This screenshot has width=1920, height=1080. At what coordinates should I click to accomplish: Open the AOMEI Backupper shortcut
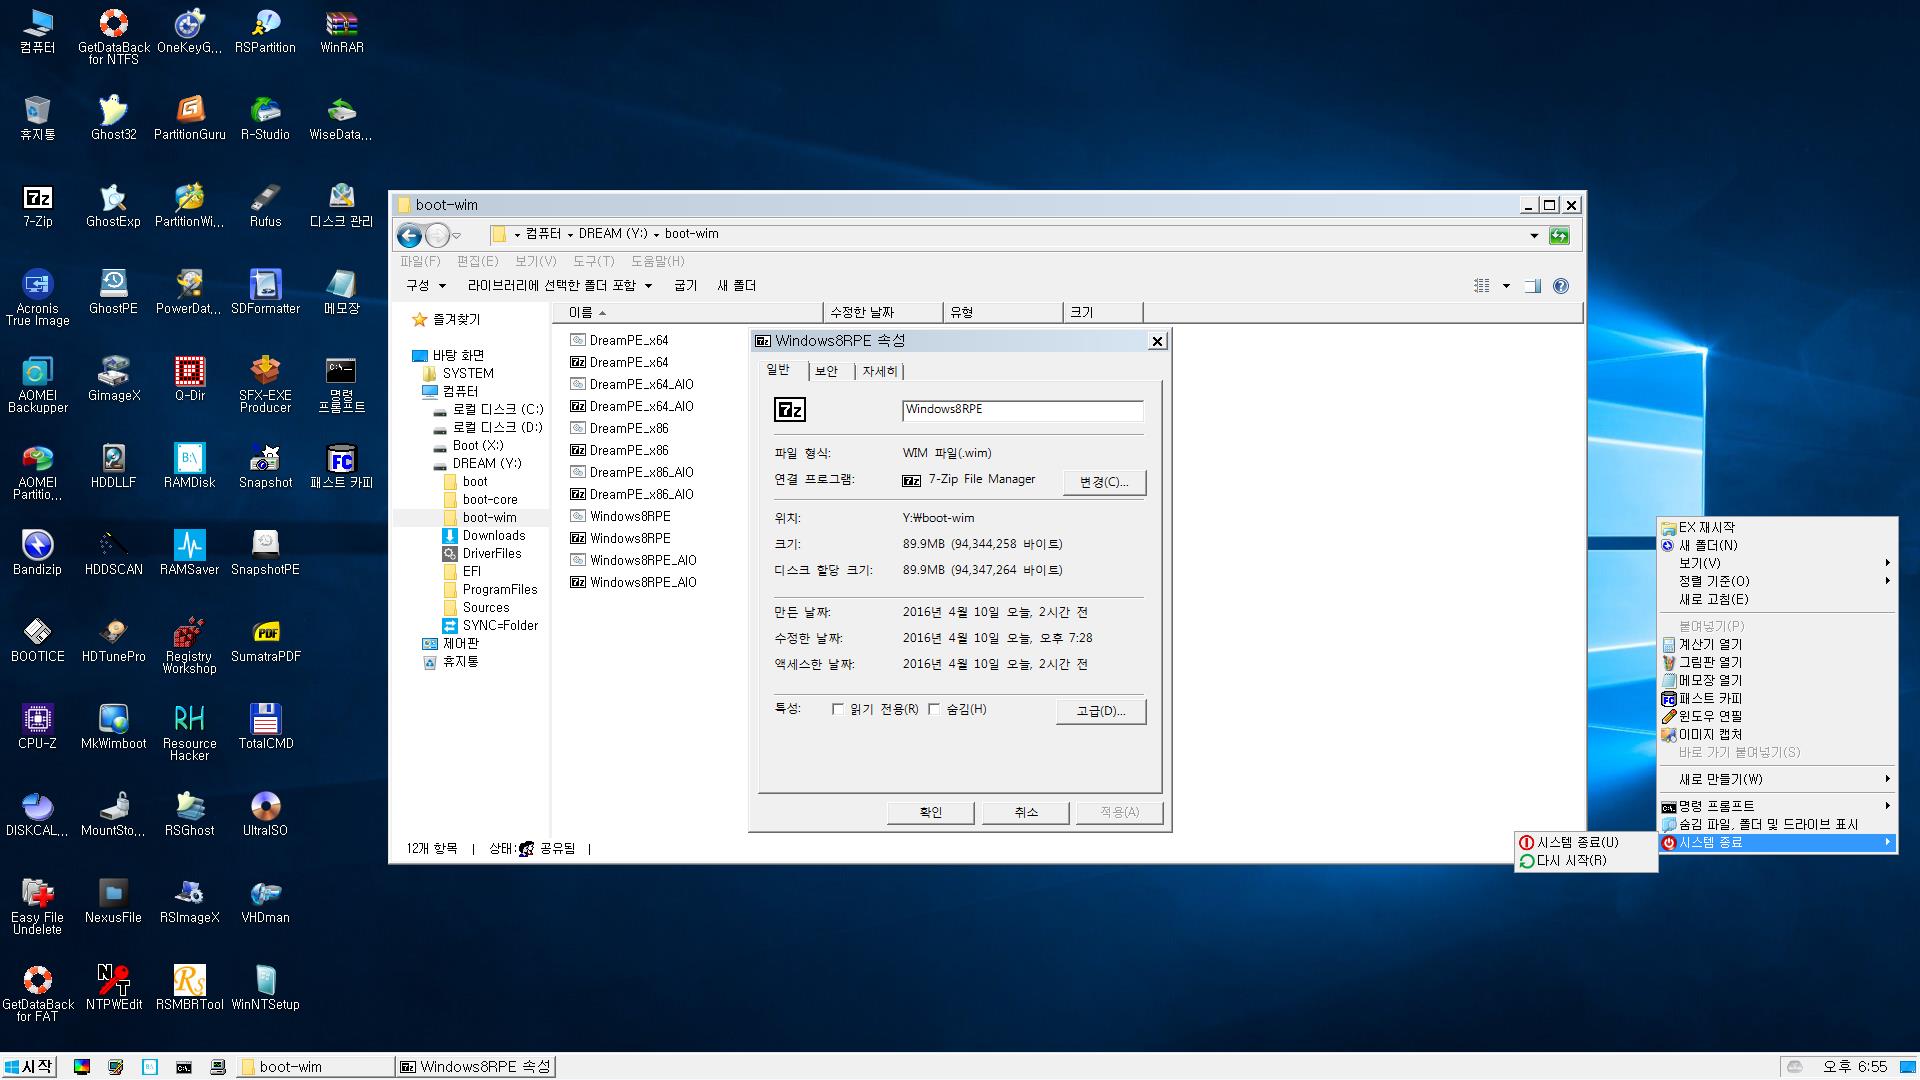tap(37, 385)
